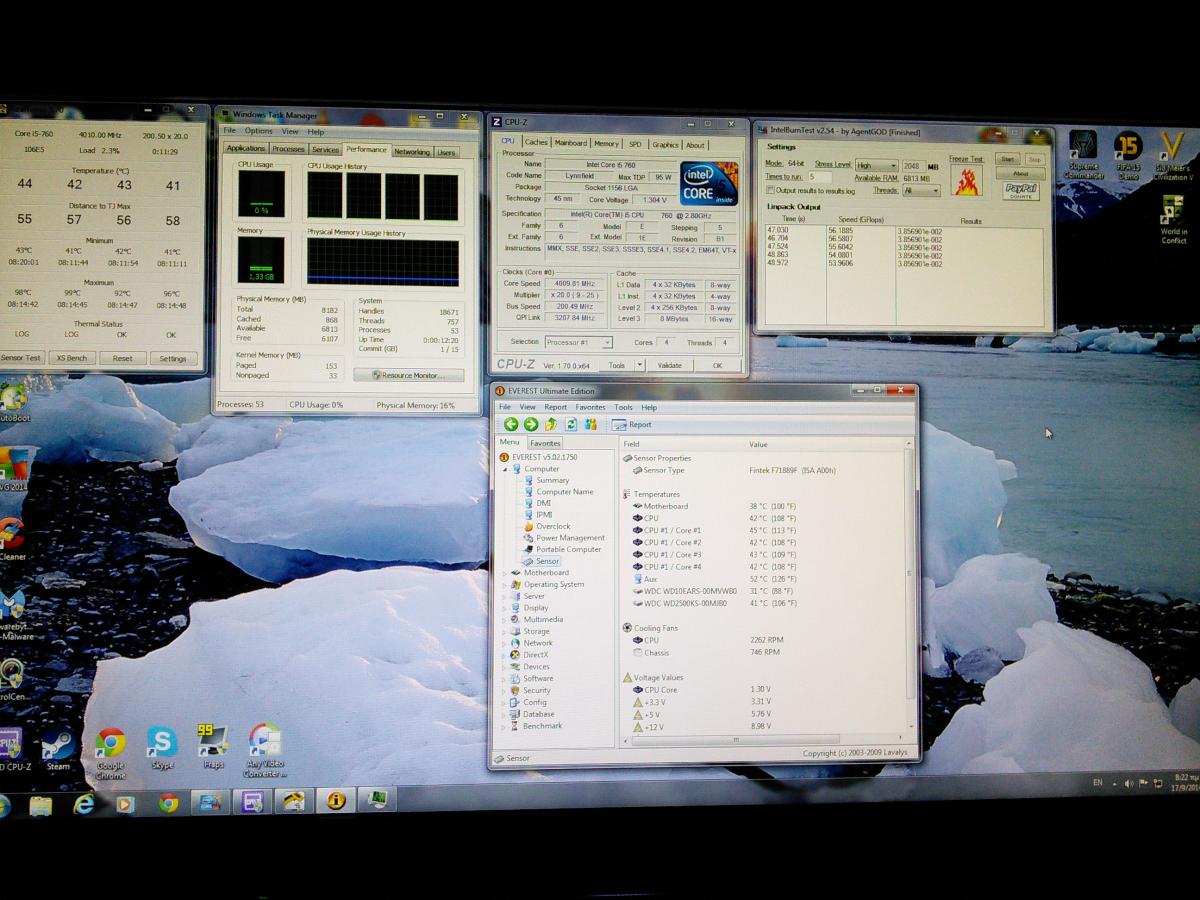
Task: Open the Networking tab in Task Manager
Action: tap(411, 152)
